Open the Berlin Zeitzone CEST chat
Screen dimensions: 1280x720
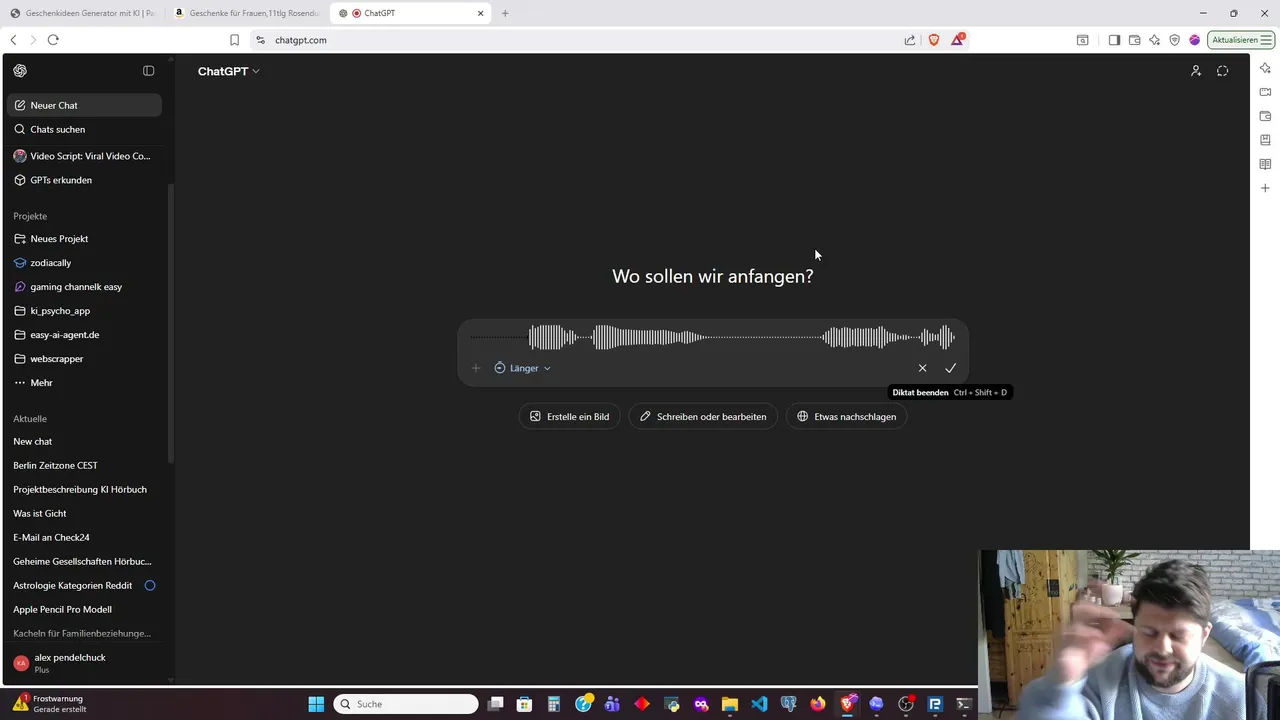coord(84,465)
